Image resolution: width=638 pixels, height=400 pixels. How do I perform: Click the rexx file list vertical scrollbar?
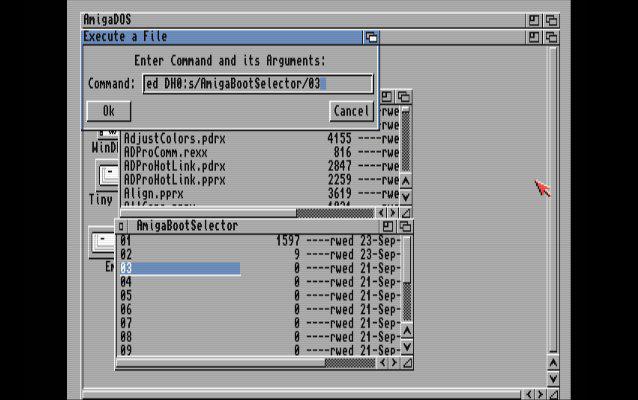coord(406,140)
